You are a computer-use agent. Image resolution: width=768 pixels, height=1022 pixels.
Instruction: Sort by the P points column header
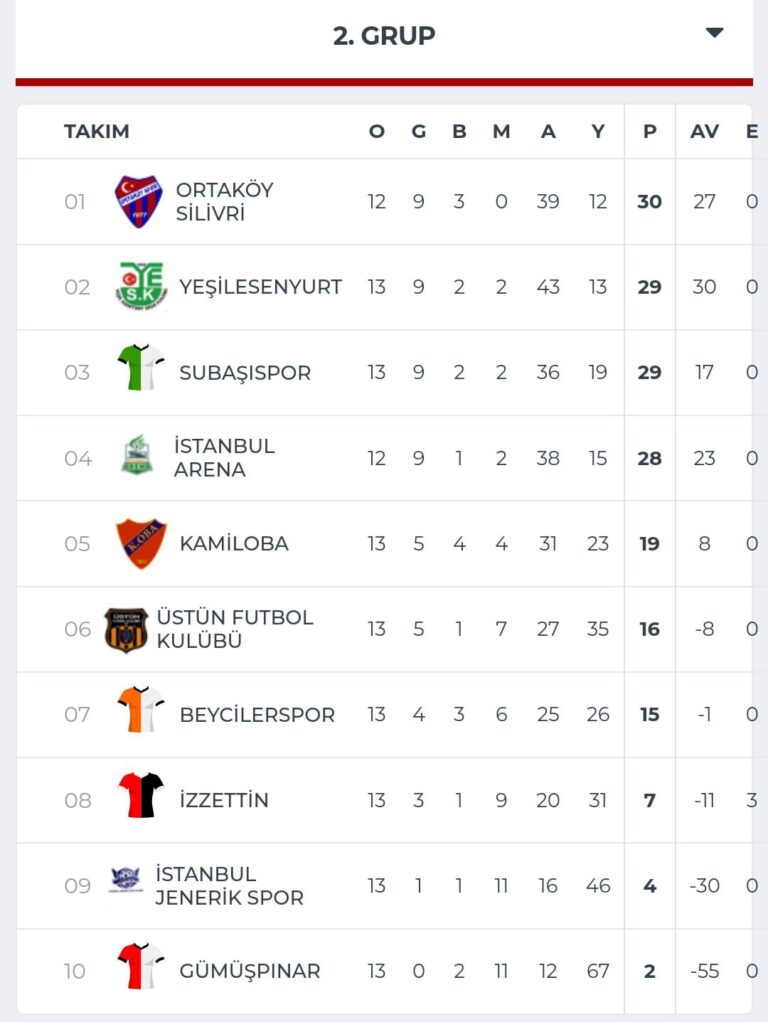(649, 131)
